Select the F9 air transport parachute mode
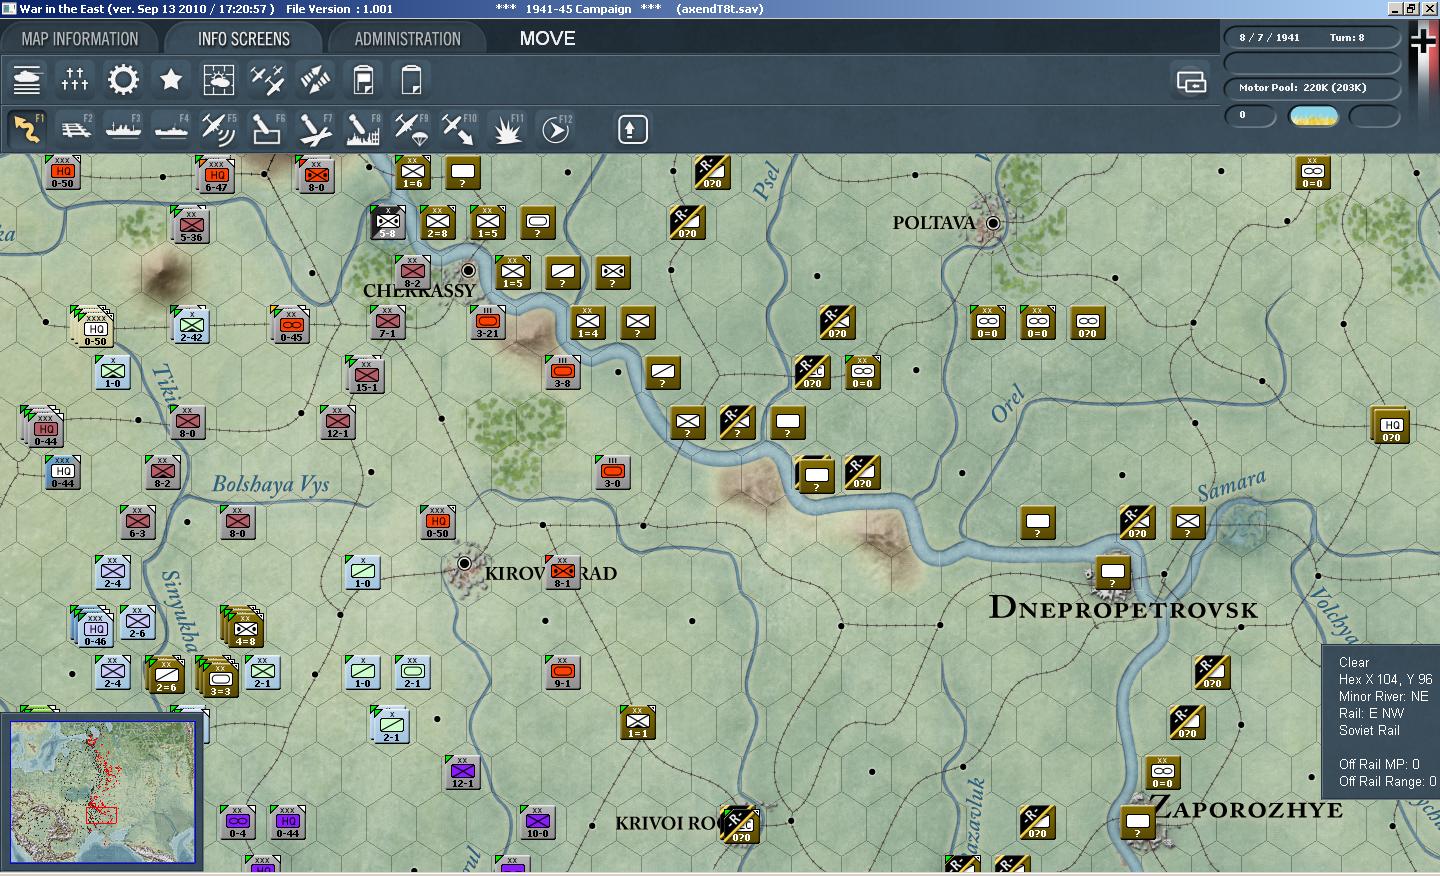 pos(411,129)
